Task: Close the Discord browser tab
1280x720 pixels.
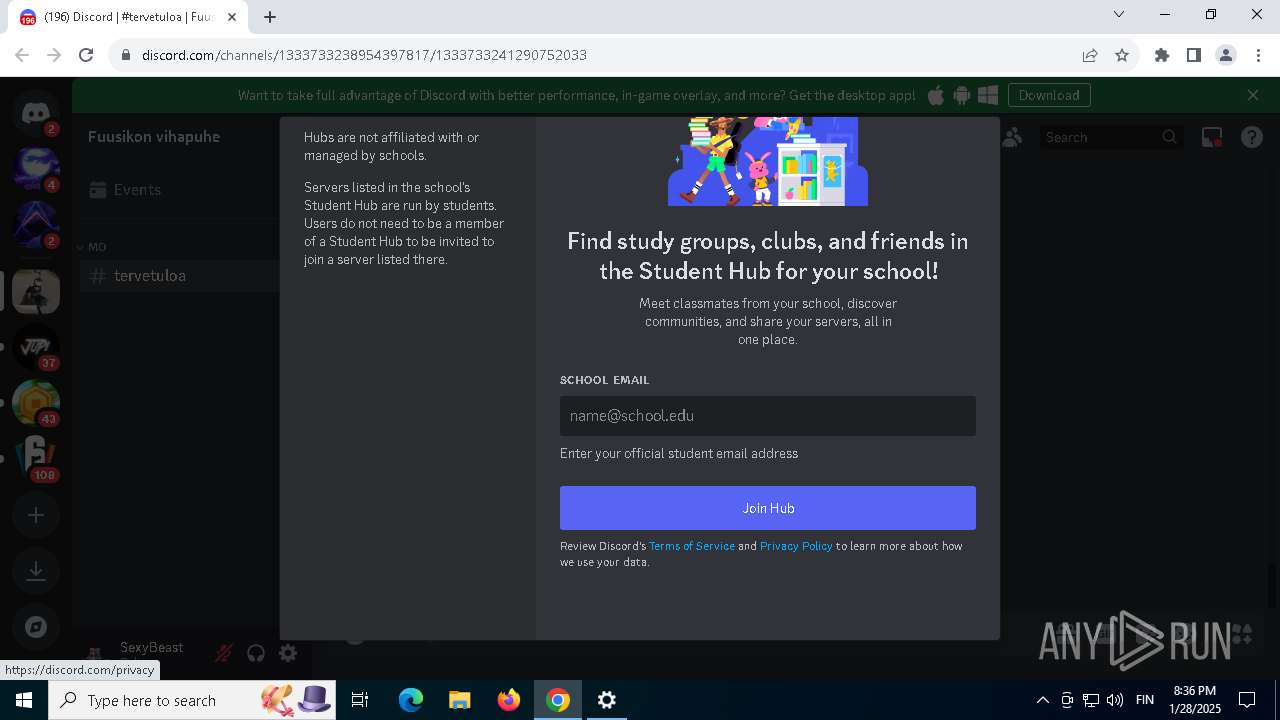Action: [232, 17]
